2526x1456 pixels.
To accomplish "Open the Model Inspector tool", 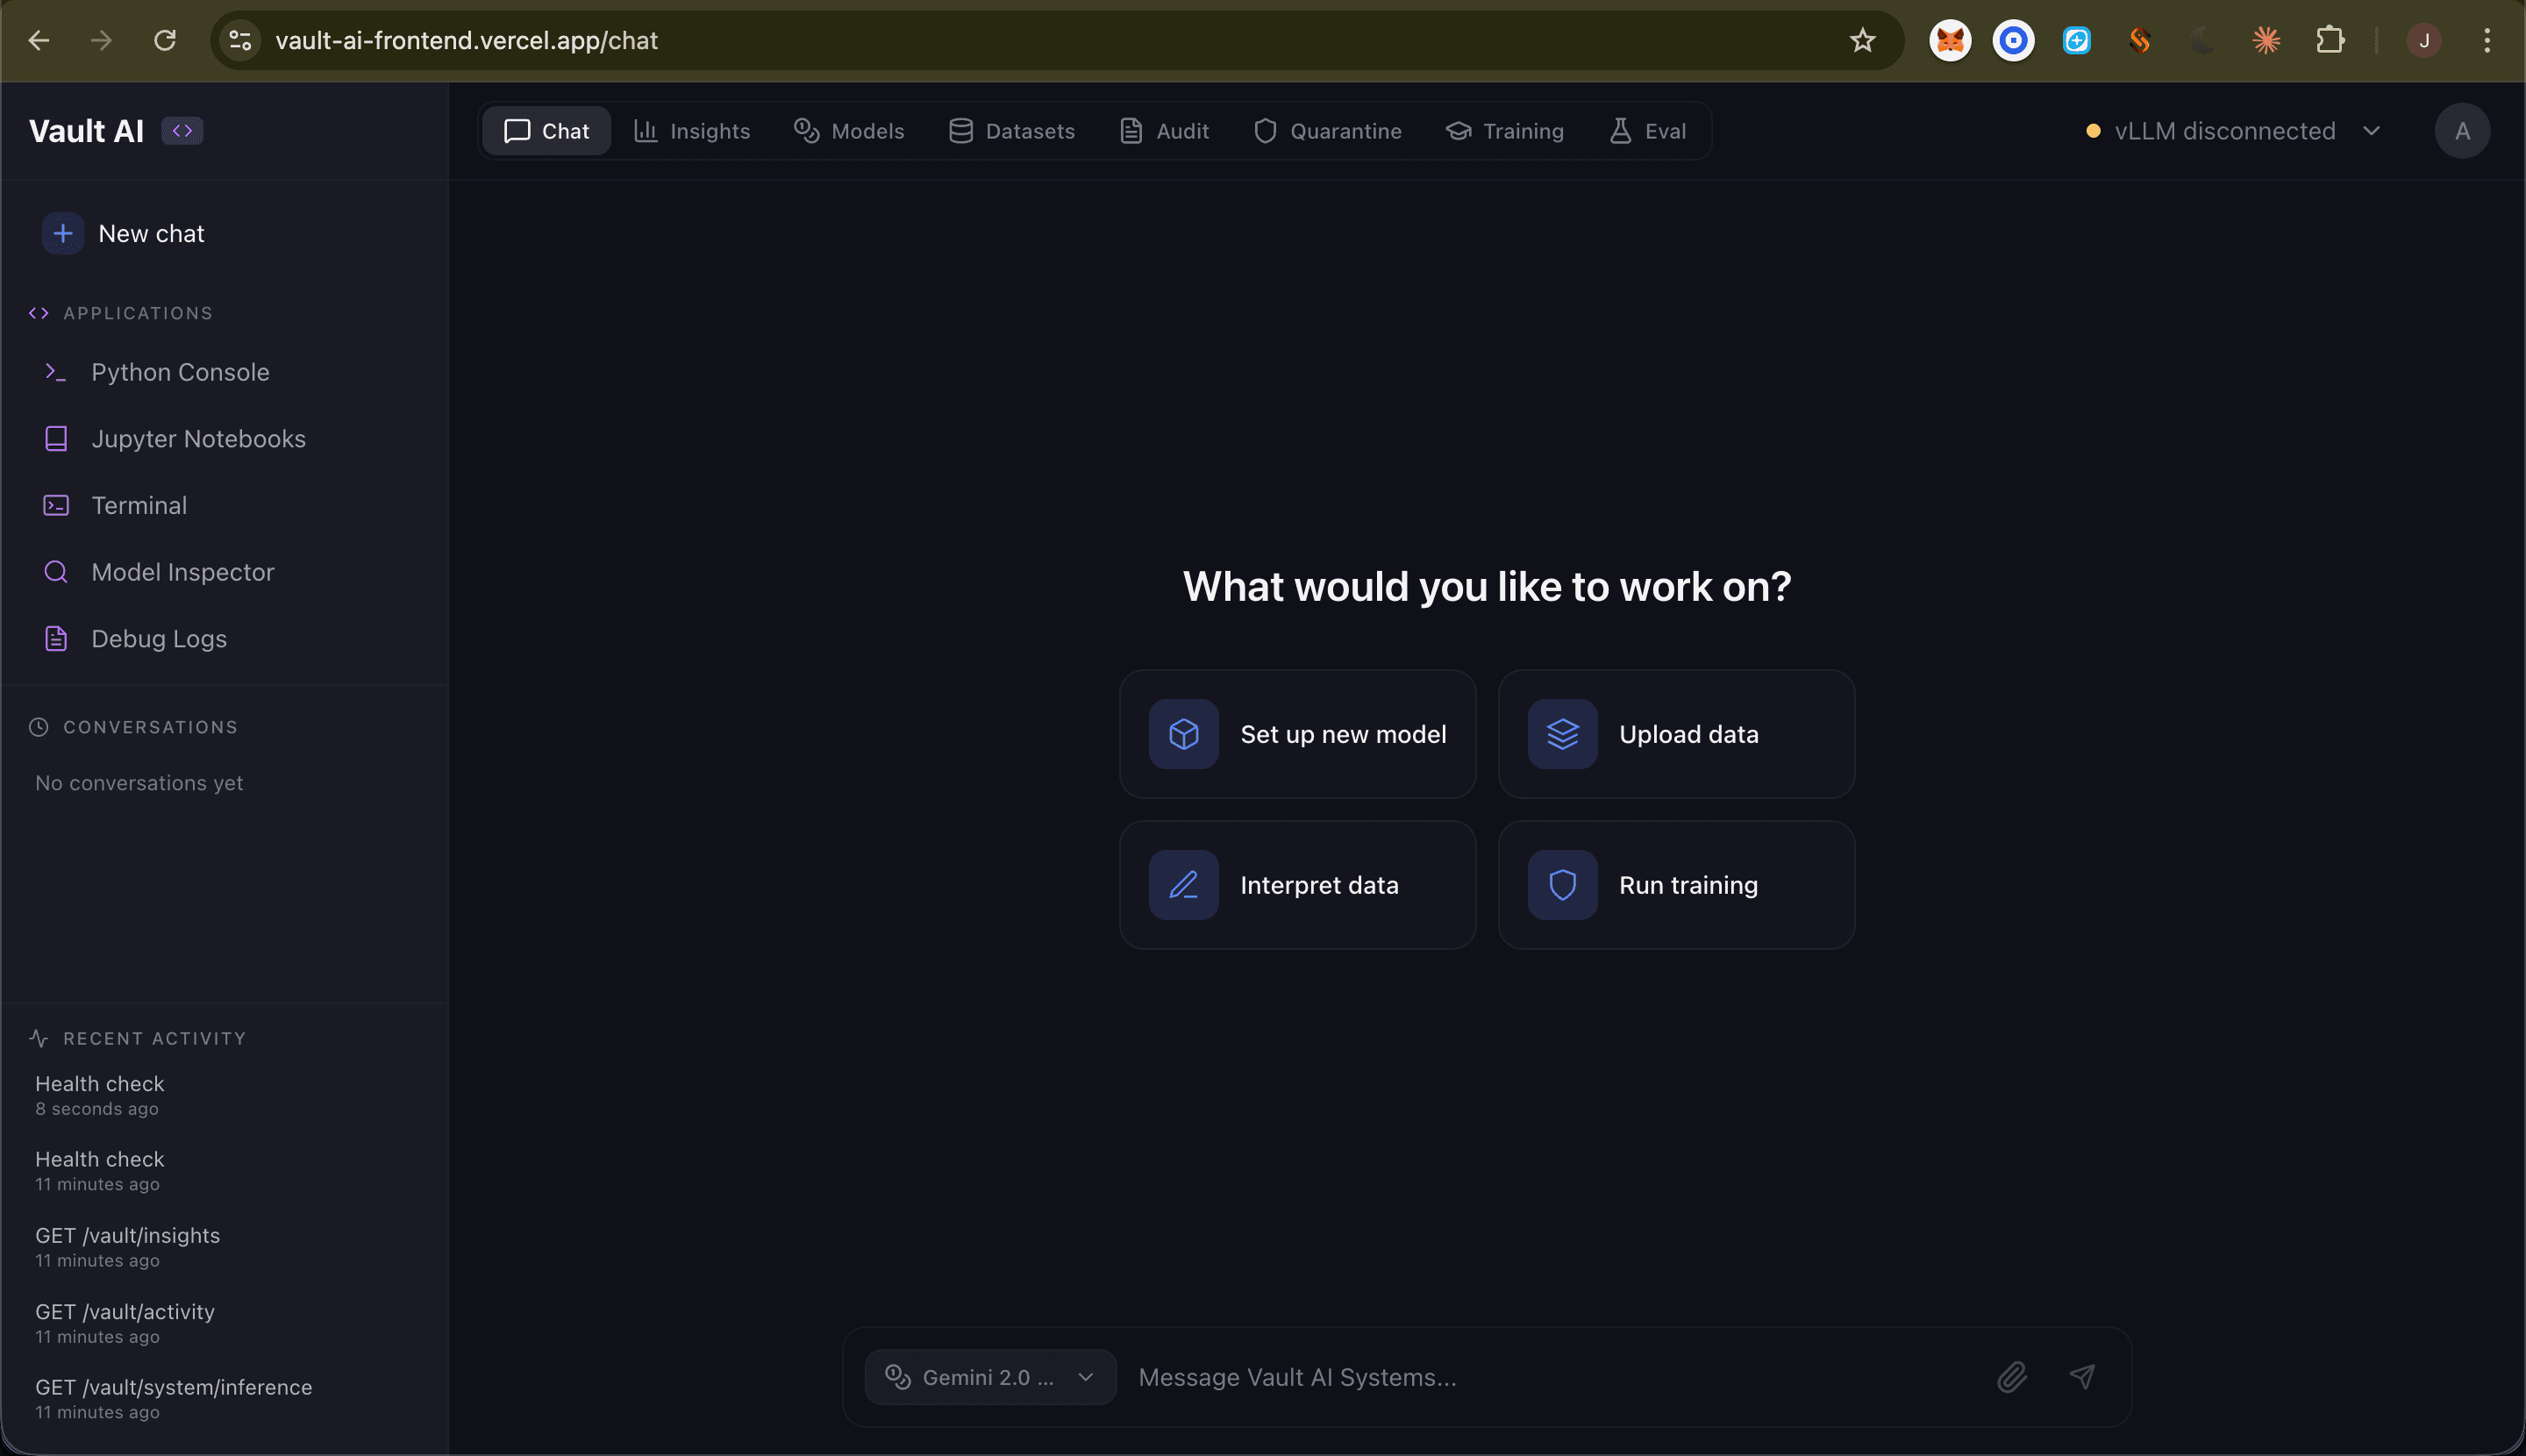I will [182, 571].
